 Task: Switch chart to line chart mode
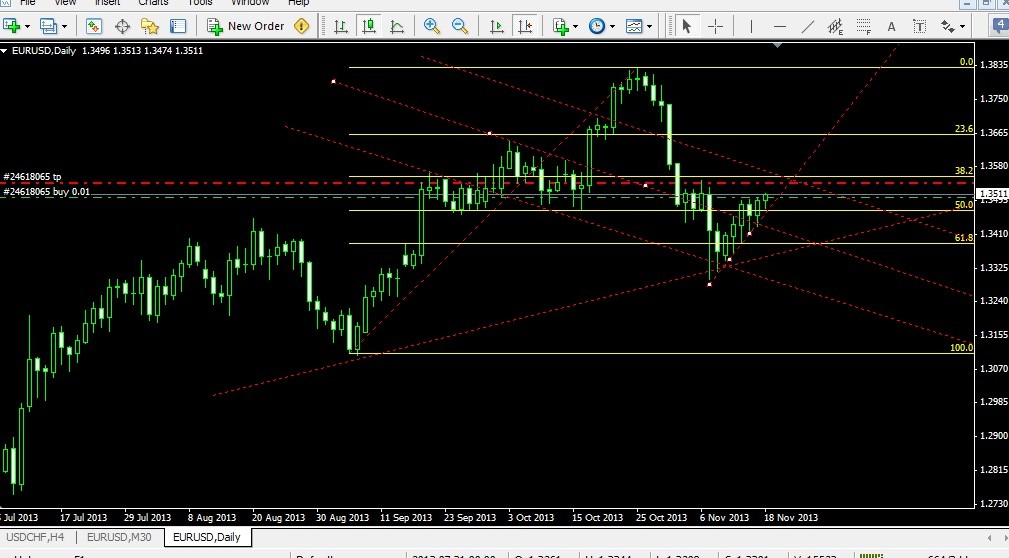(397, 26)
